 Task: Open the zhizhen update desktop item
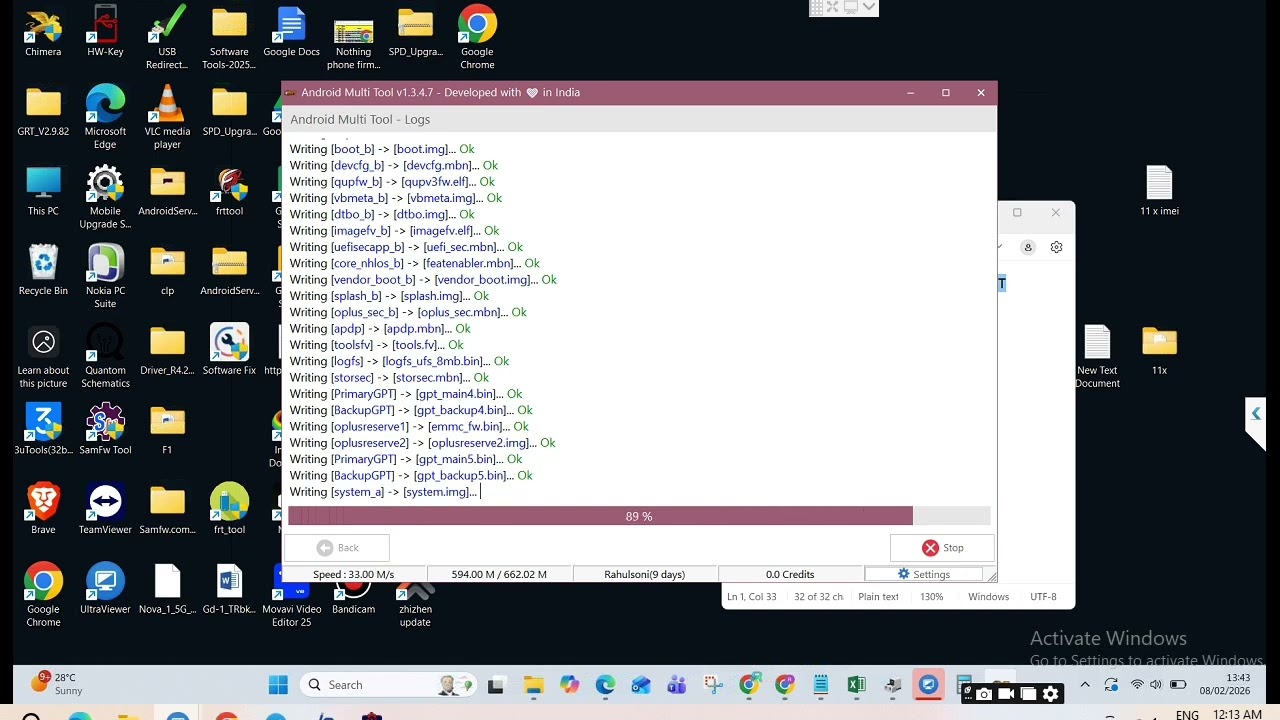point(415,603)
